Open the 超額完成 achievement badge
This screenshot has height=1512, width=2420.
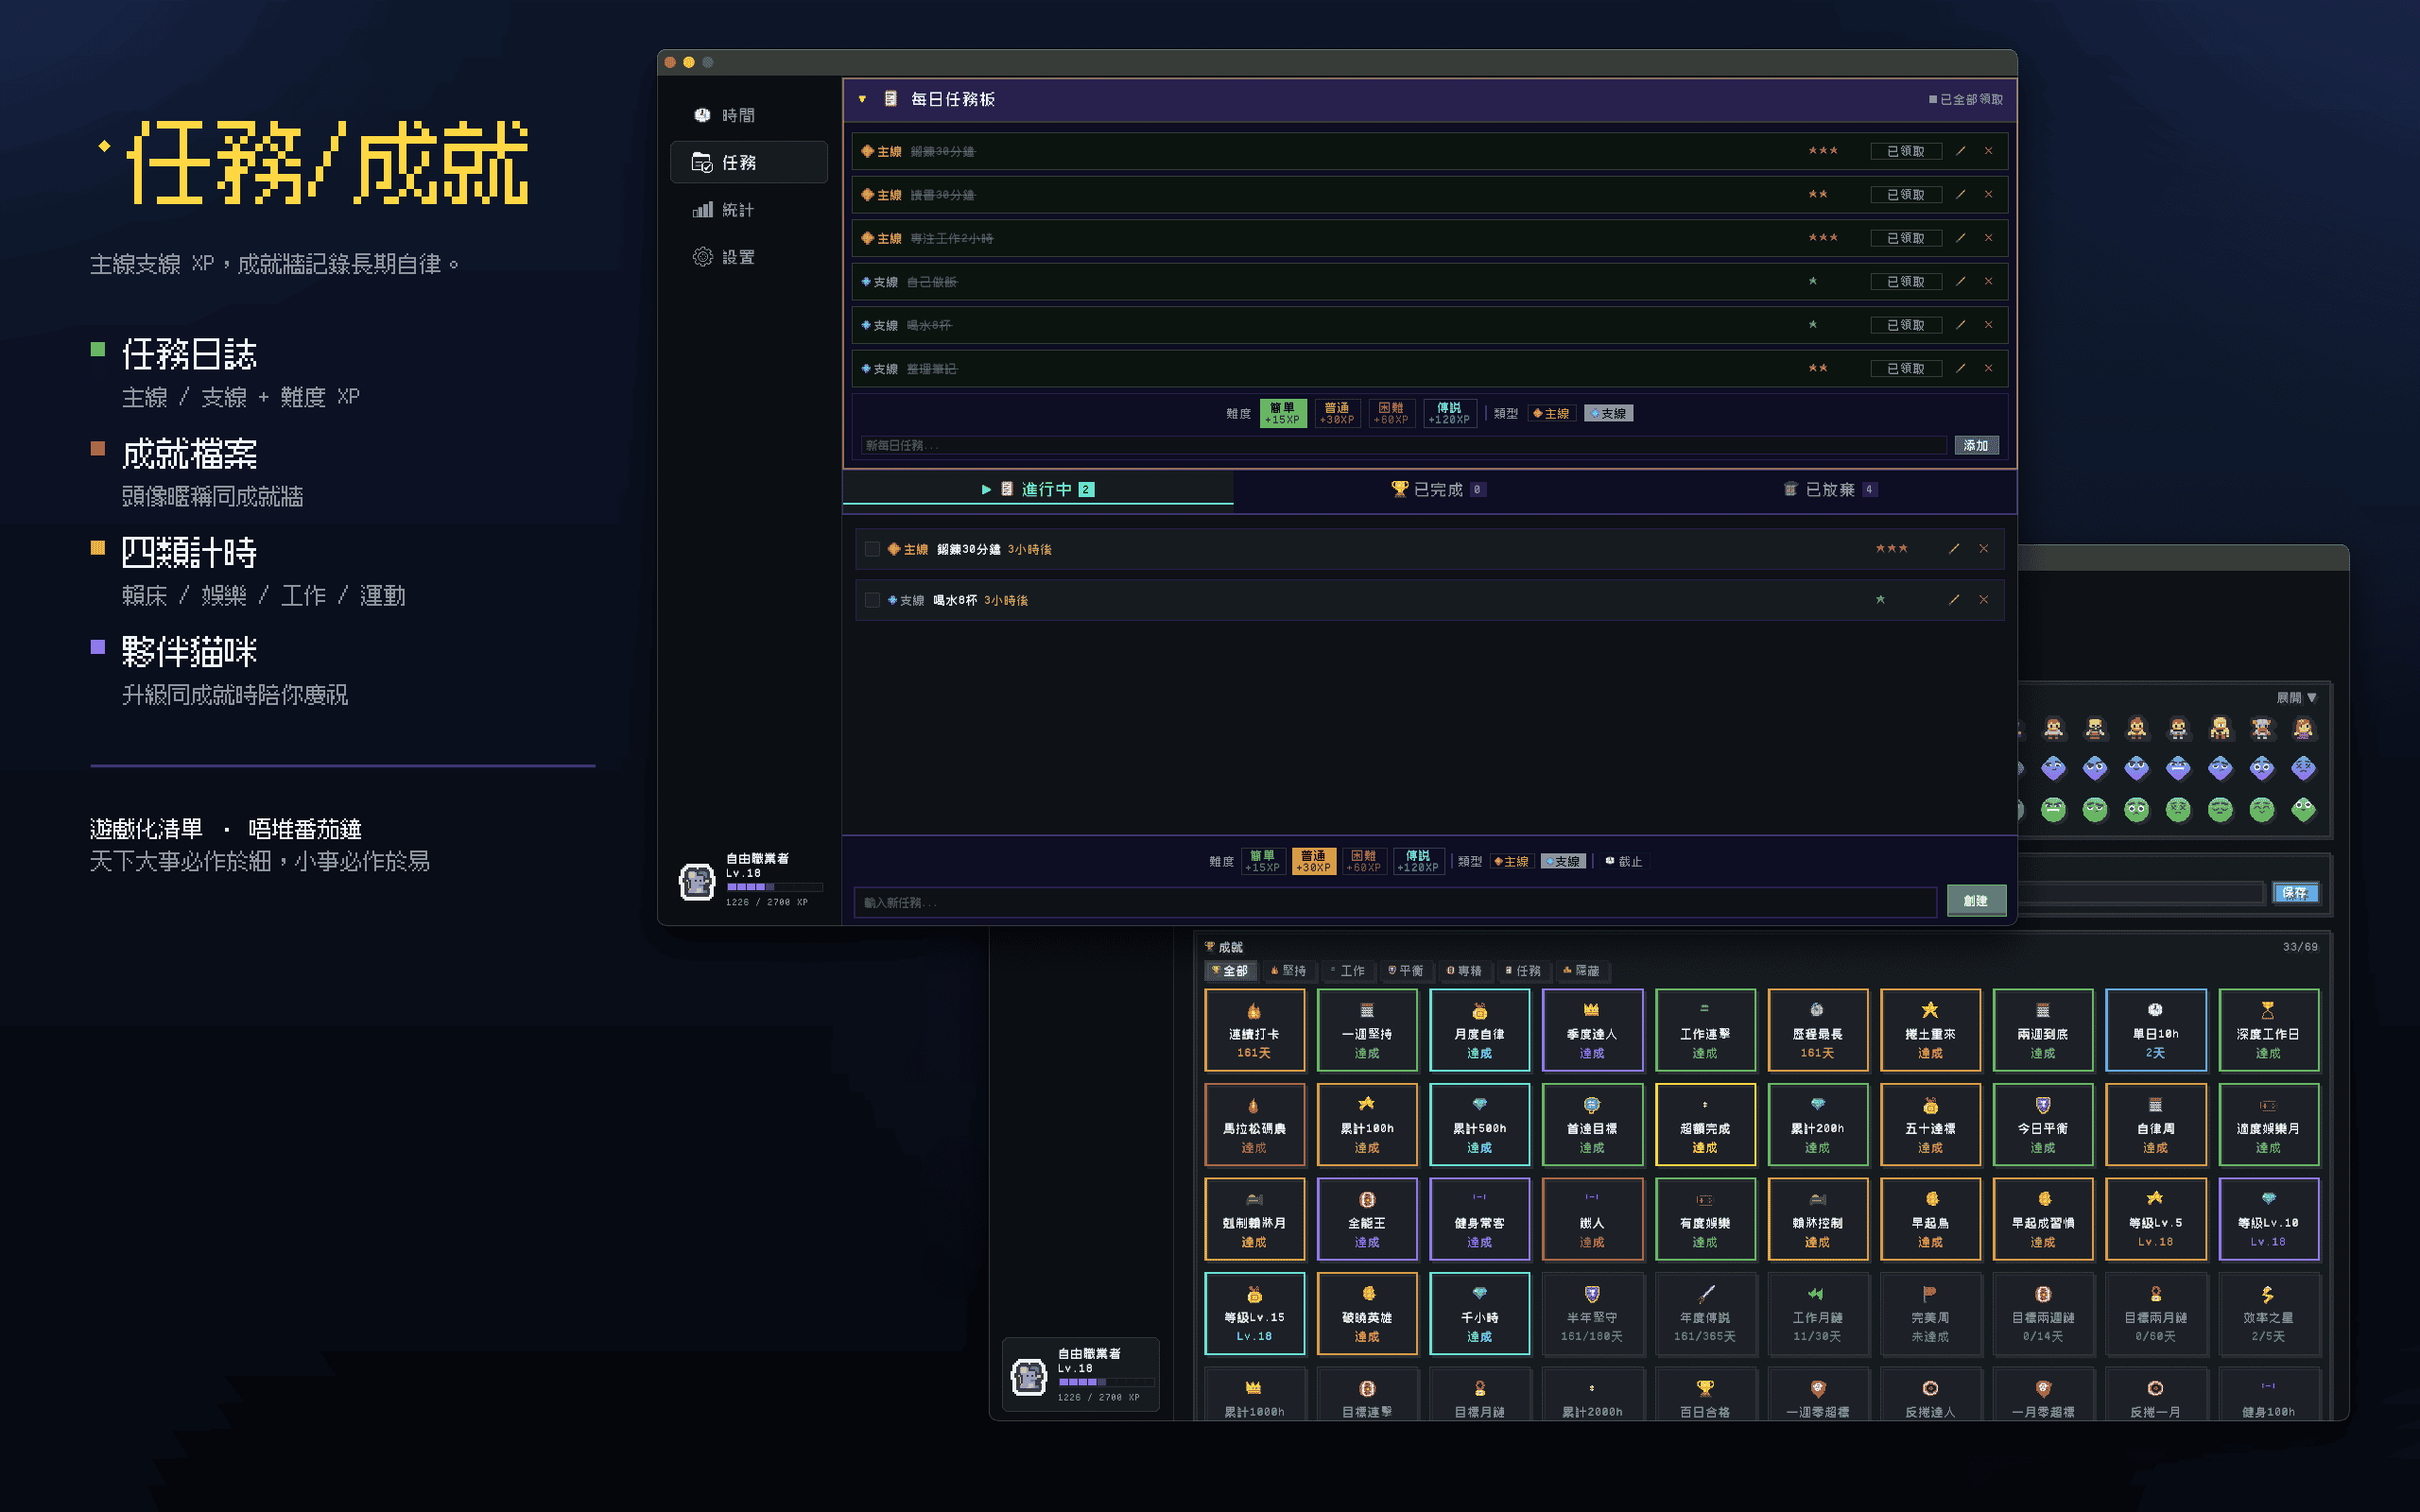[x=1705, y=1124]
